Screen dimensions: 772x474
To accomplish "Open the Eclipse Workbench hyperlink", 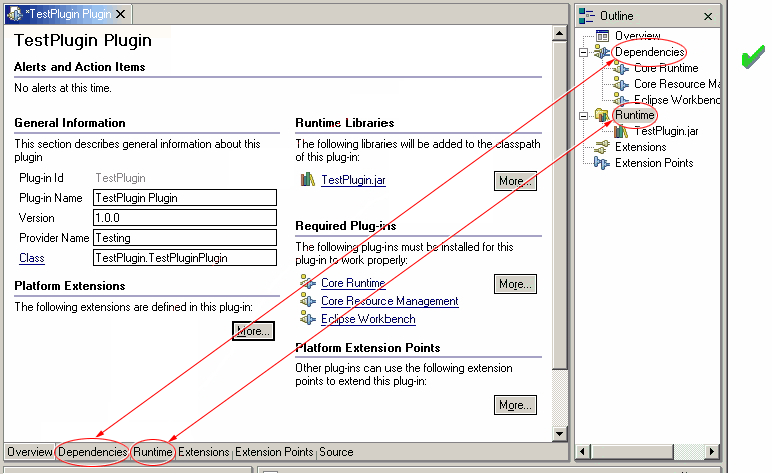I will pos(368,319).
